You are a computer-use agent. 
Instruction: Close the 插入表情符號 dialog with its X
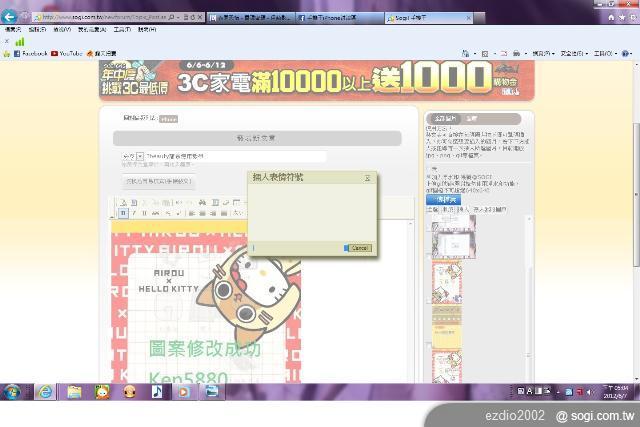click(367, 178)
